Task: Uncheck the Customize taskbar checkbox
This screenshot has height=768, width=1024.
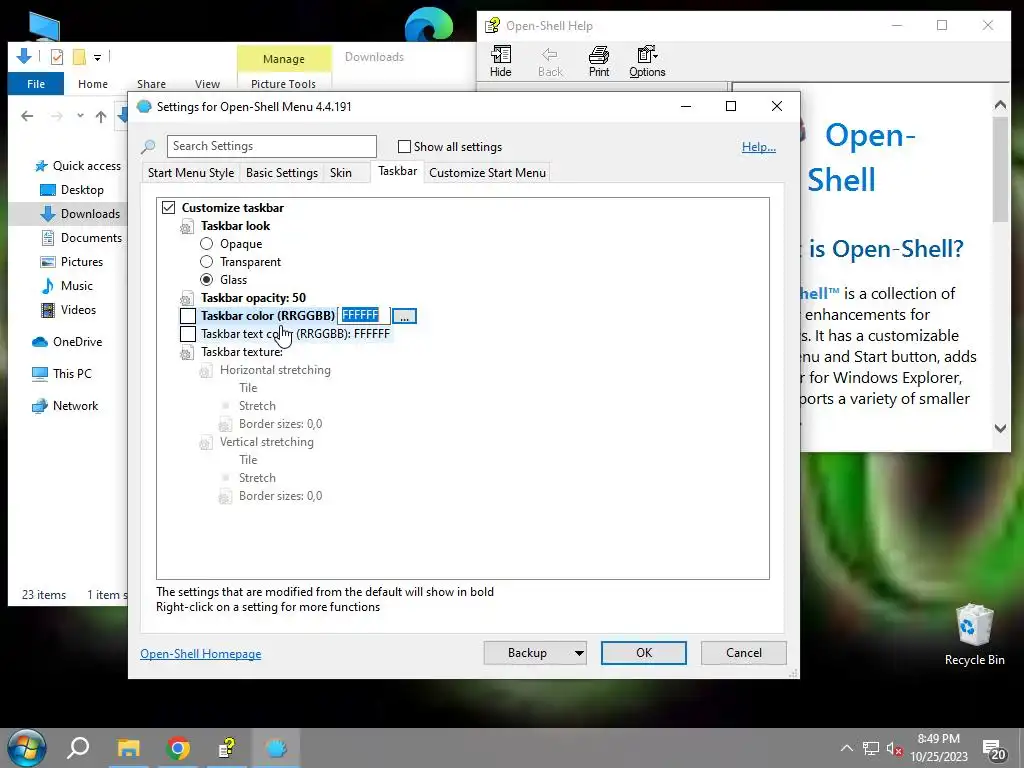Action: tap(168, 208)
